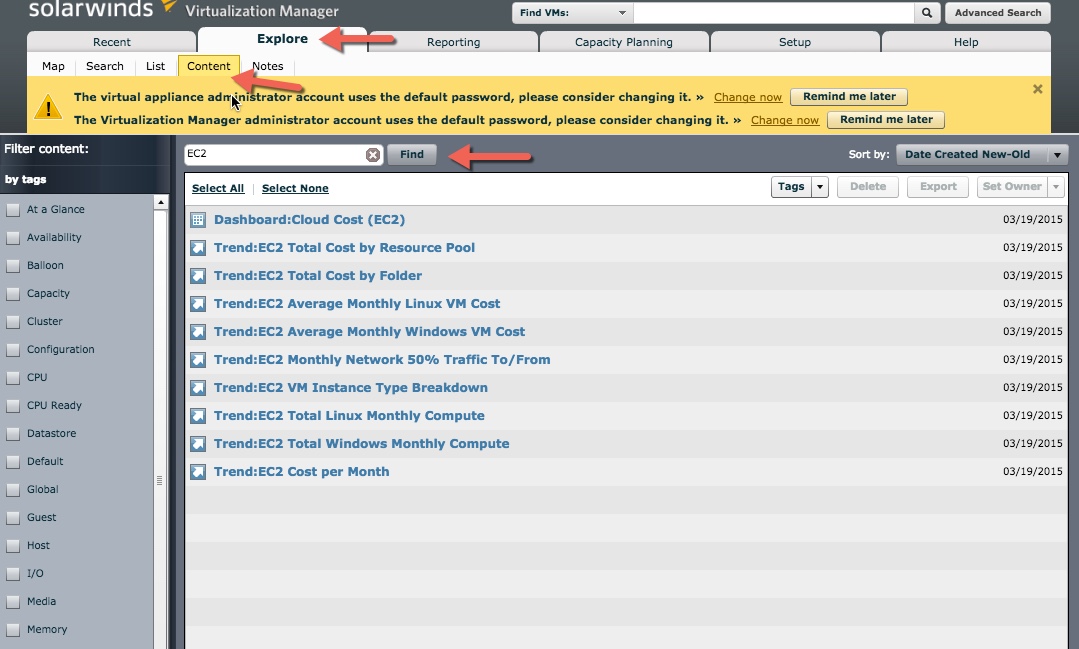The width and height of the screenshot is (1079, 649).
Task: Click into the Find VMs search input
Action: click(773, 12)
